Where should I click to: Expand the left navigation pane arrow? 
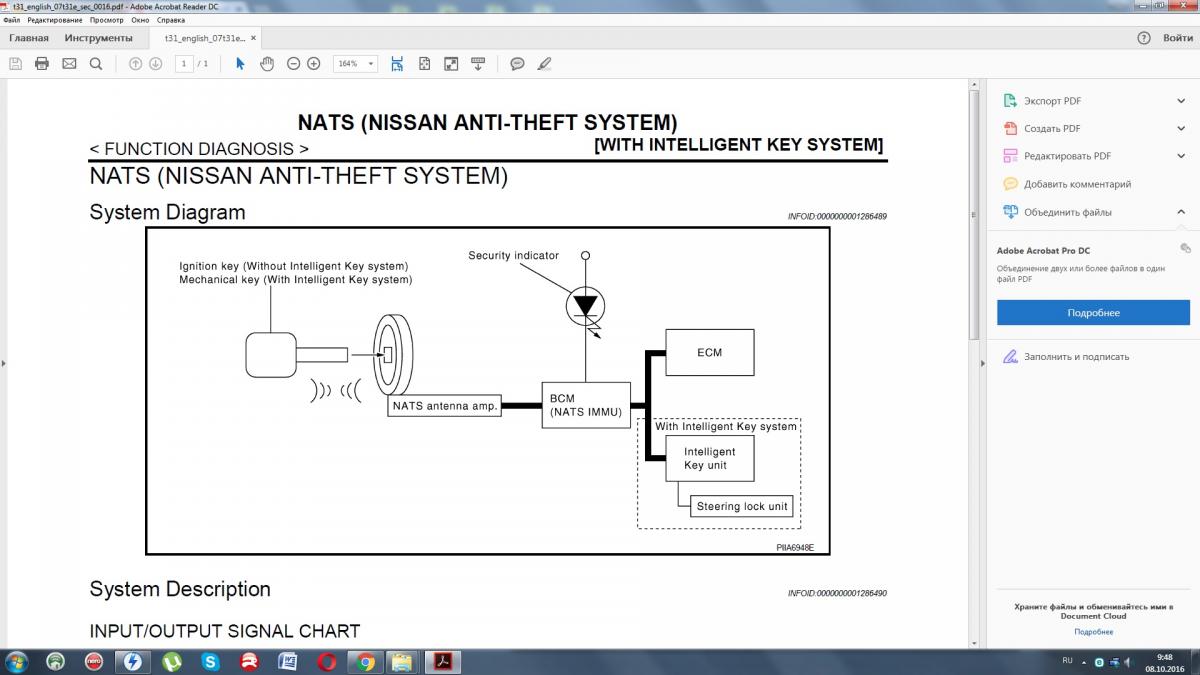[3, 363]
